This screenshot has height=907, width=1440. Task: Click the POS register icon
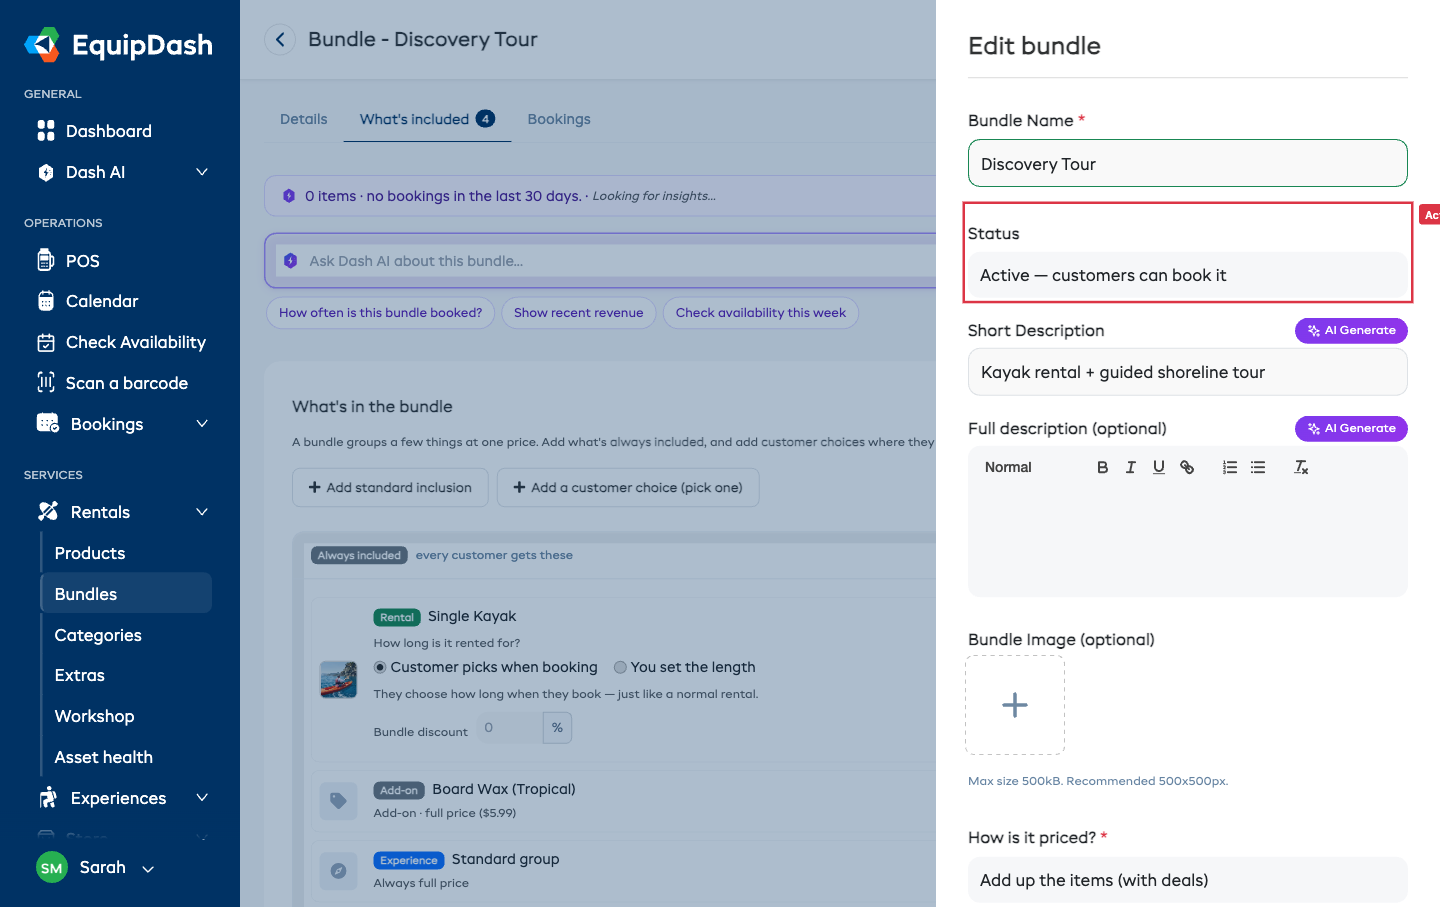tap(46, 260)
